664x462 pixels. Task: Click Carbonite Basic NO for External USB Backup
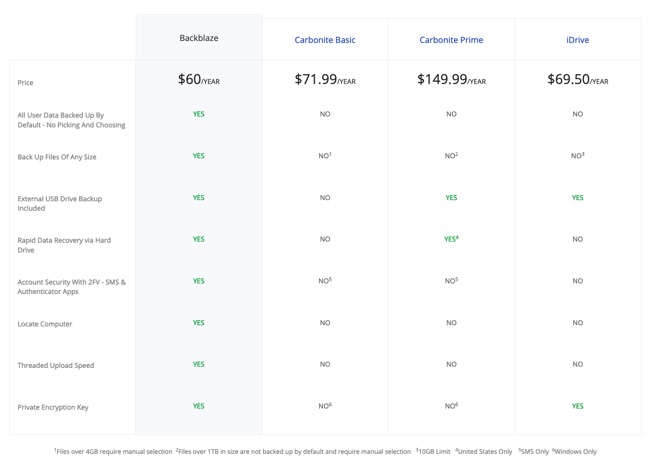(325, 198)
